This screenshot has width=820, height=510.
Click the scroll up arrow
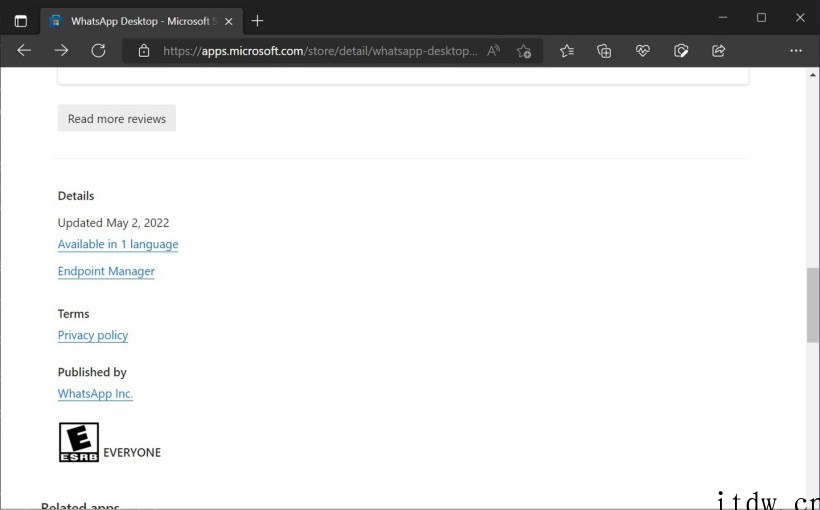click(812, 75)
